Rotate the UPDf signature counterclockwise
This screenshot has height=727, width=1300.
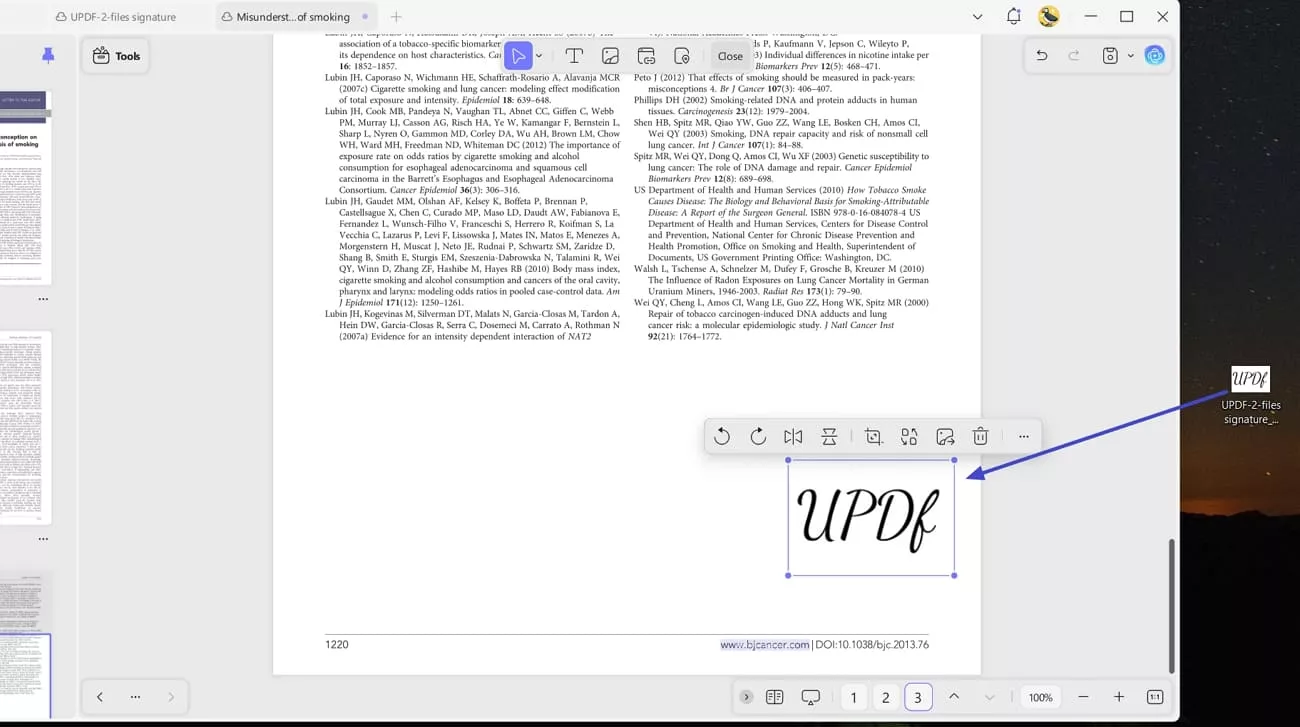pyautogui.click(x=722, y=436)
